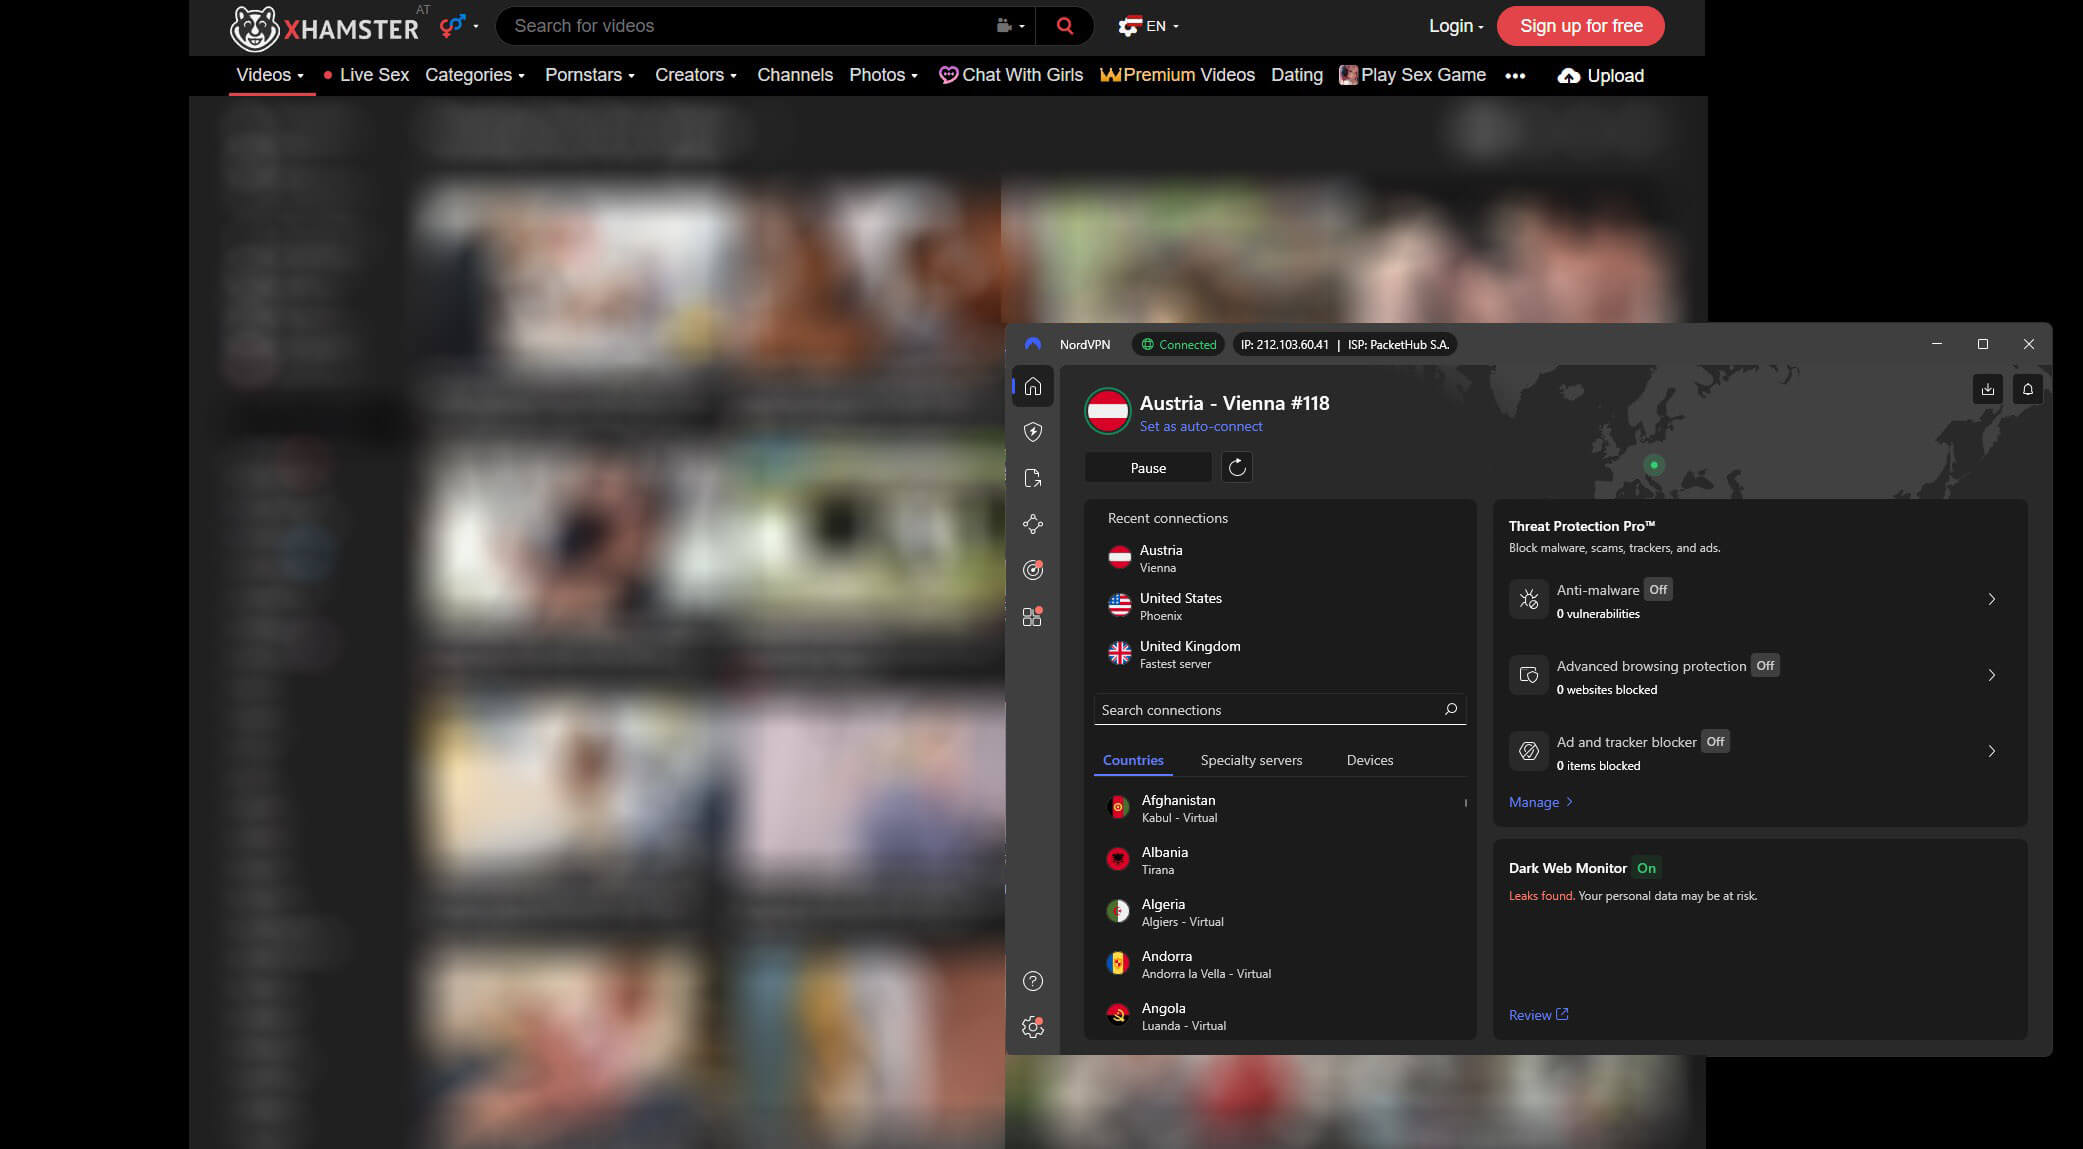Click the United States flag in Recent connections

1120,605
